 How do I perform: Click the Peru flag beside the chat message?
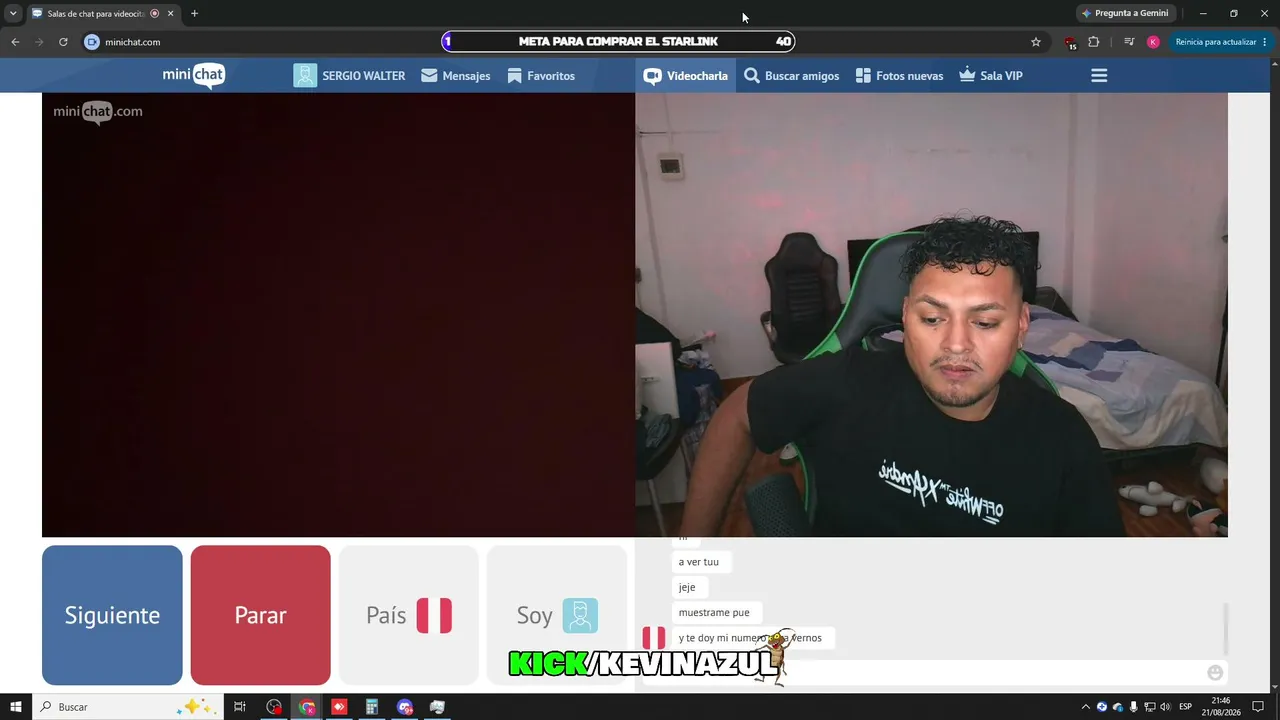click(654, 638)
